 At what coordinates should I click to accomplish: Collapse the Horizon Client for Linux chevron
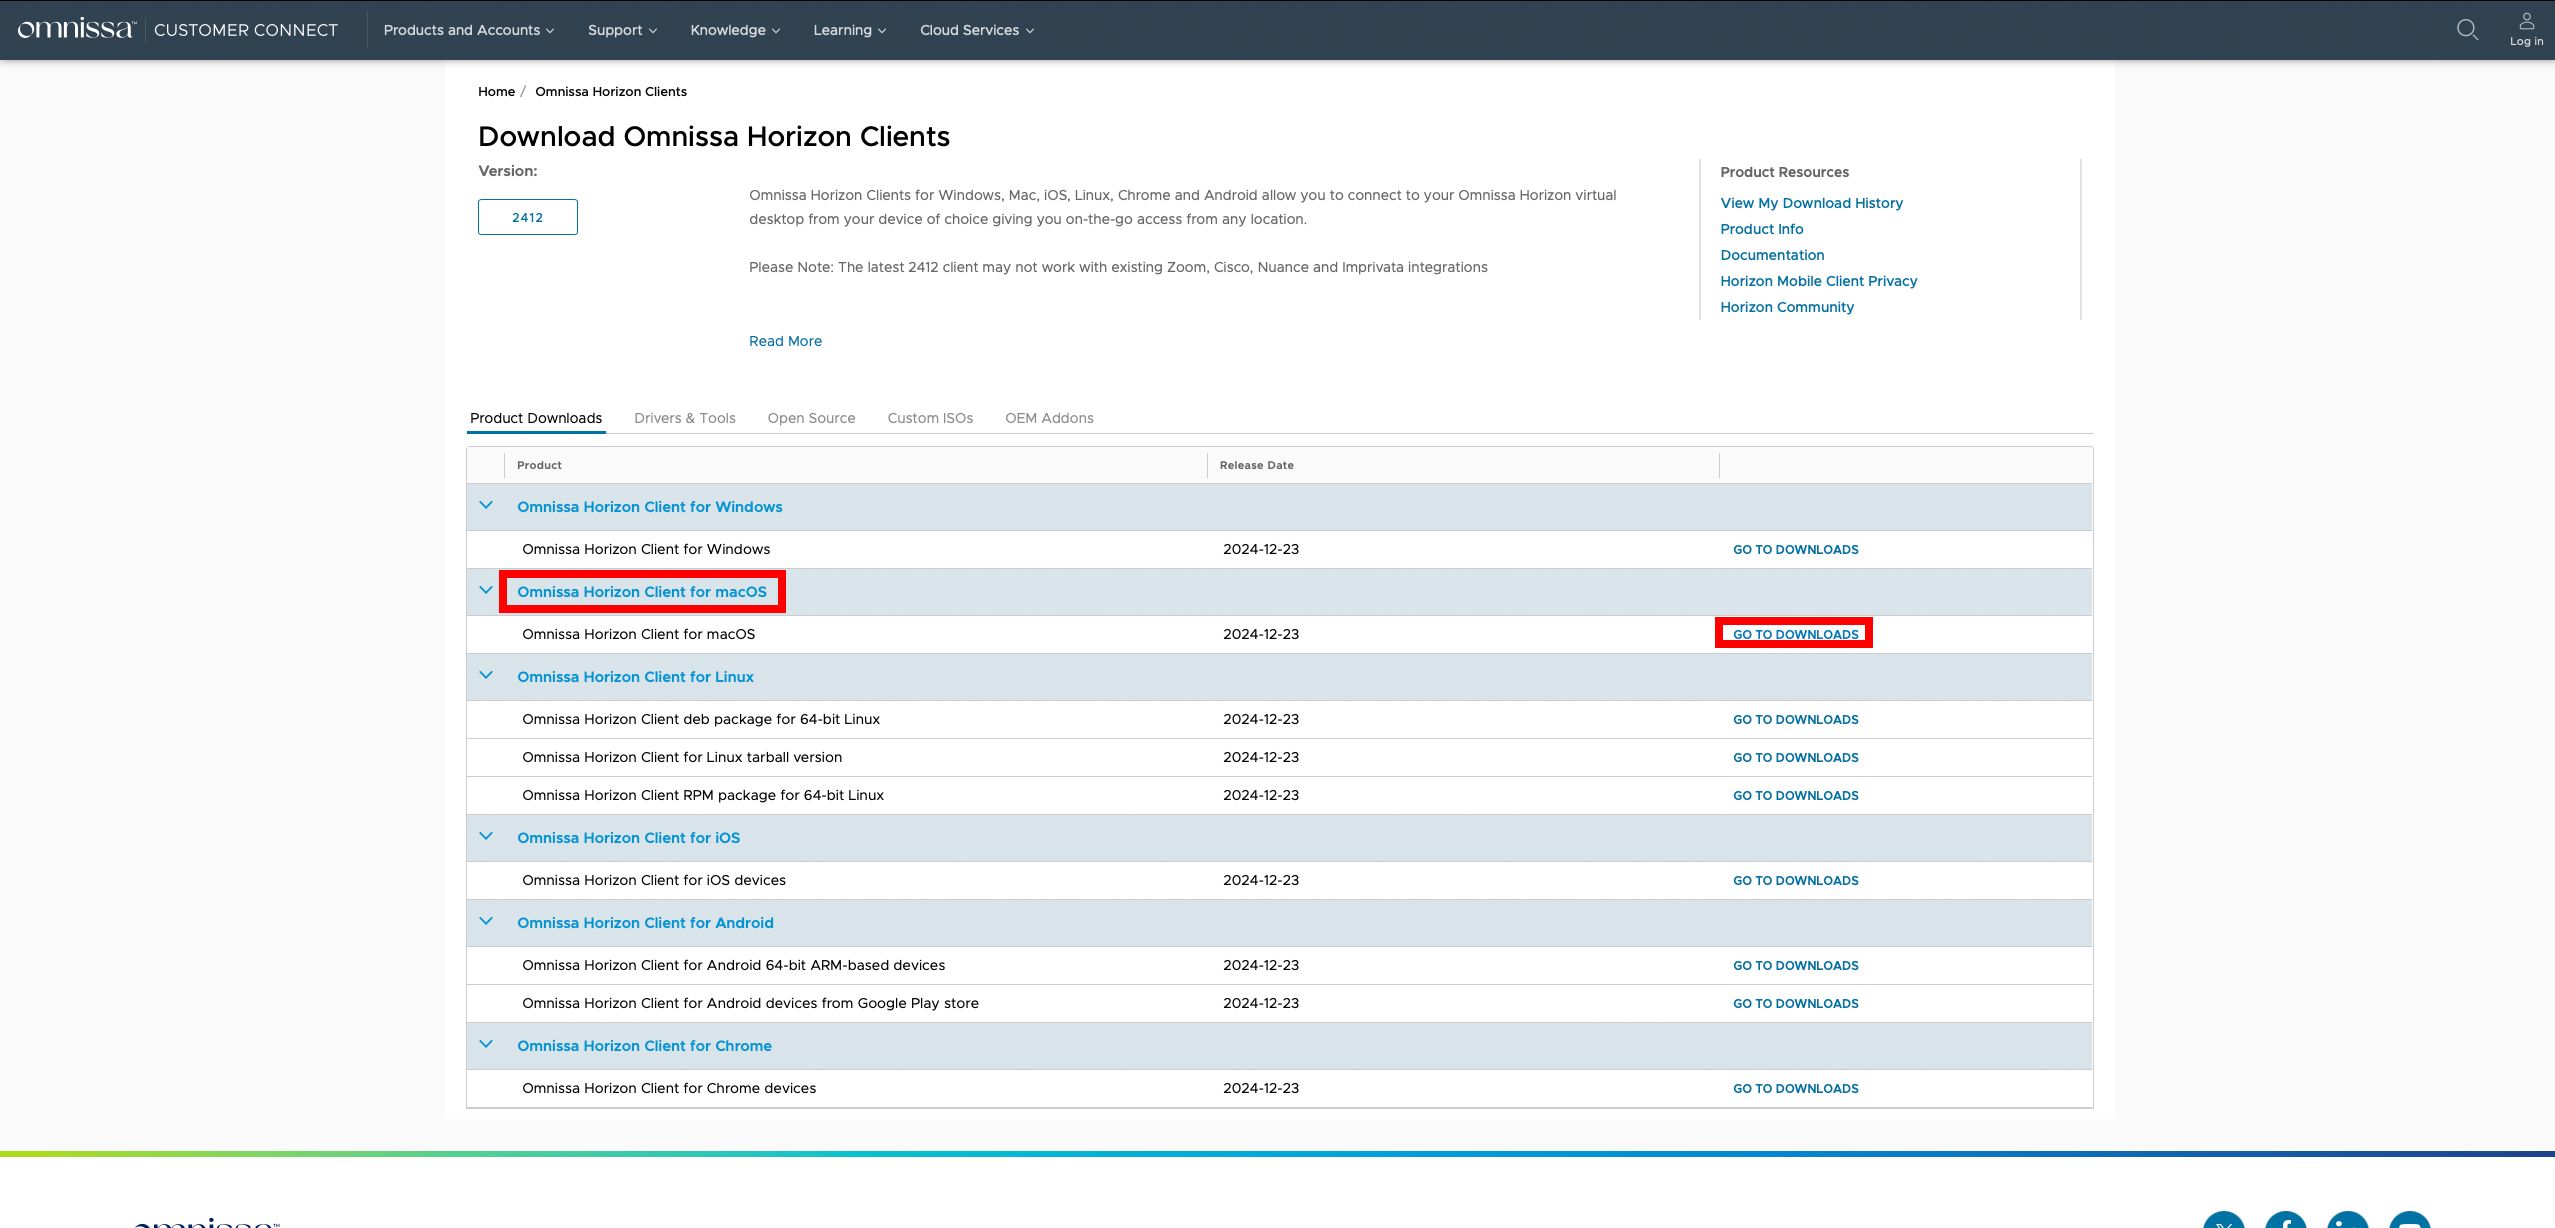(x=486, y=676)
